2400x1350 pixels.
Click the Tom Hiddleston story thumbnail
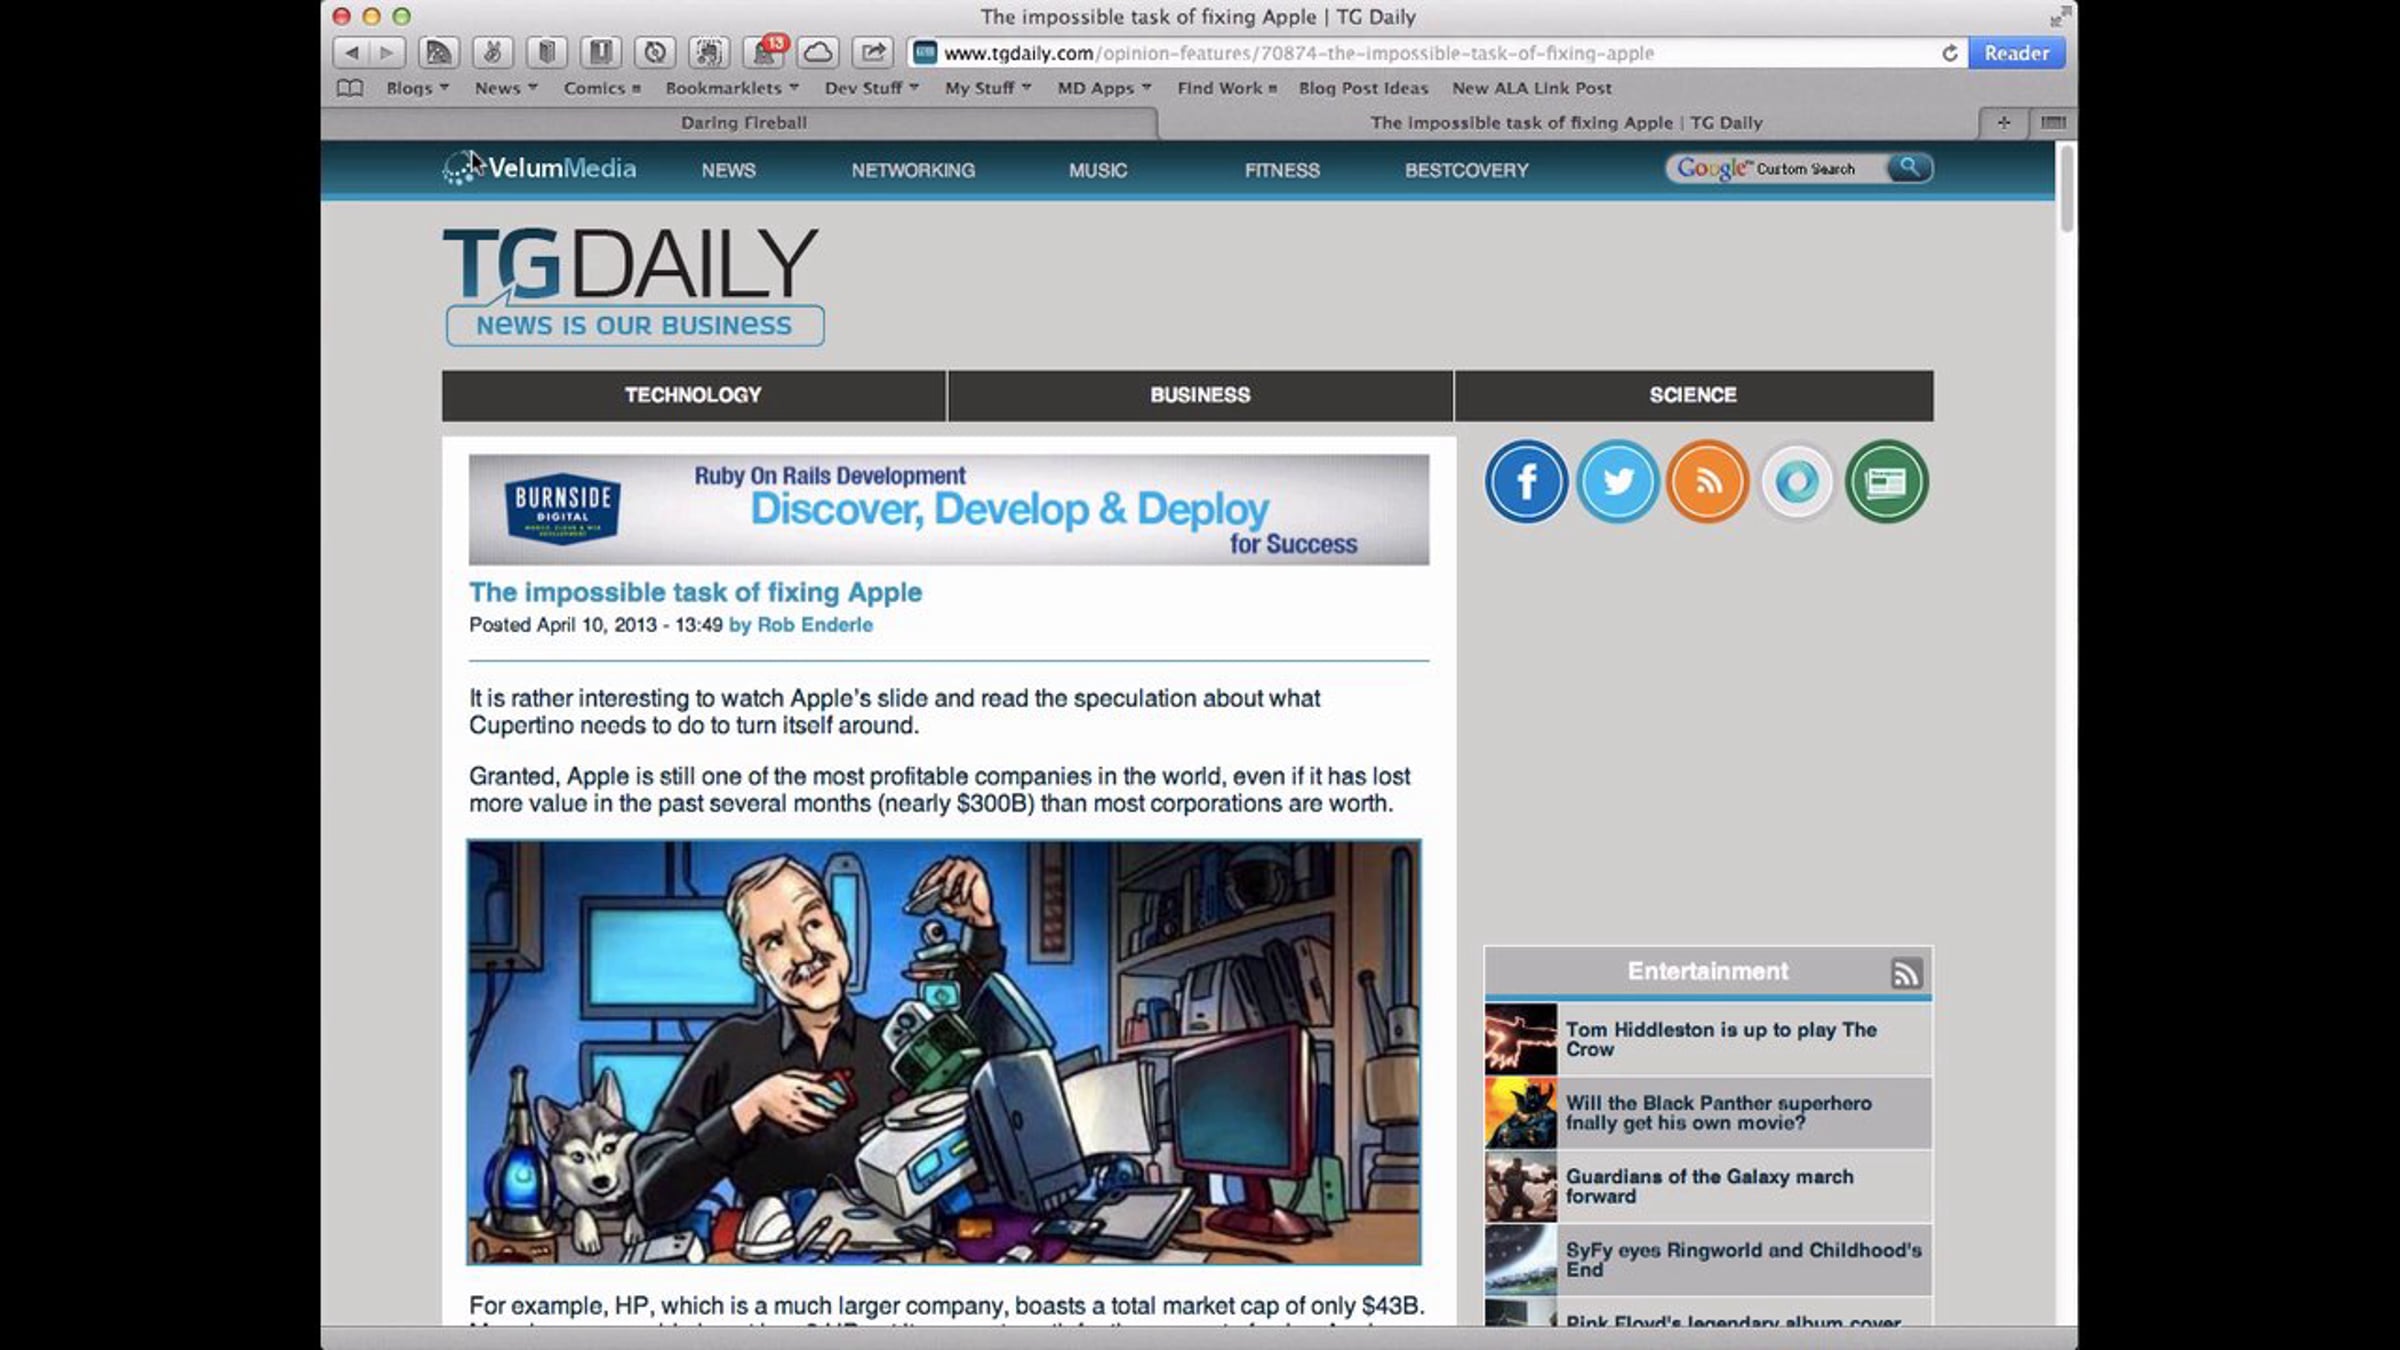pyautogui.click(x=1520, y=1039)
